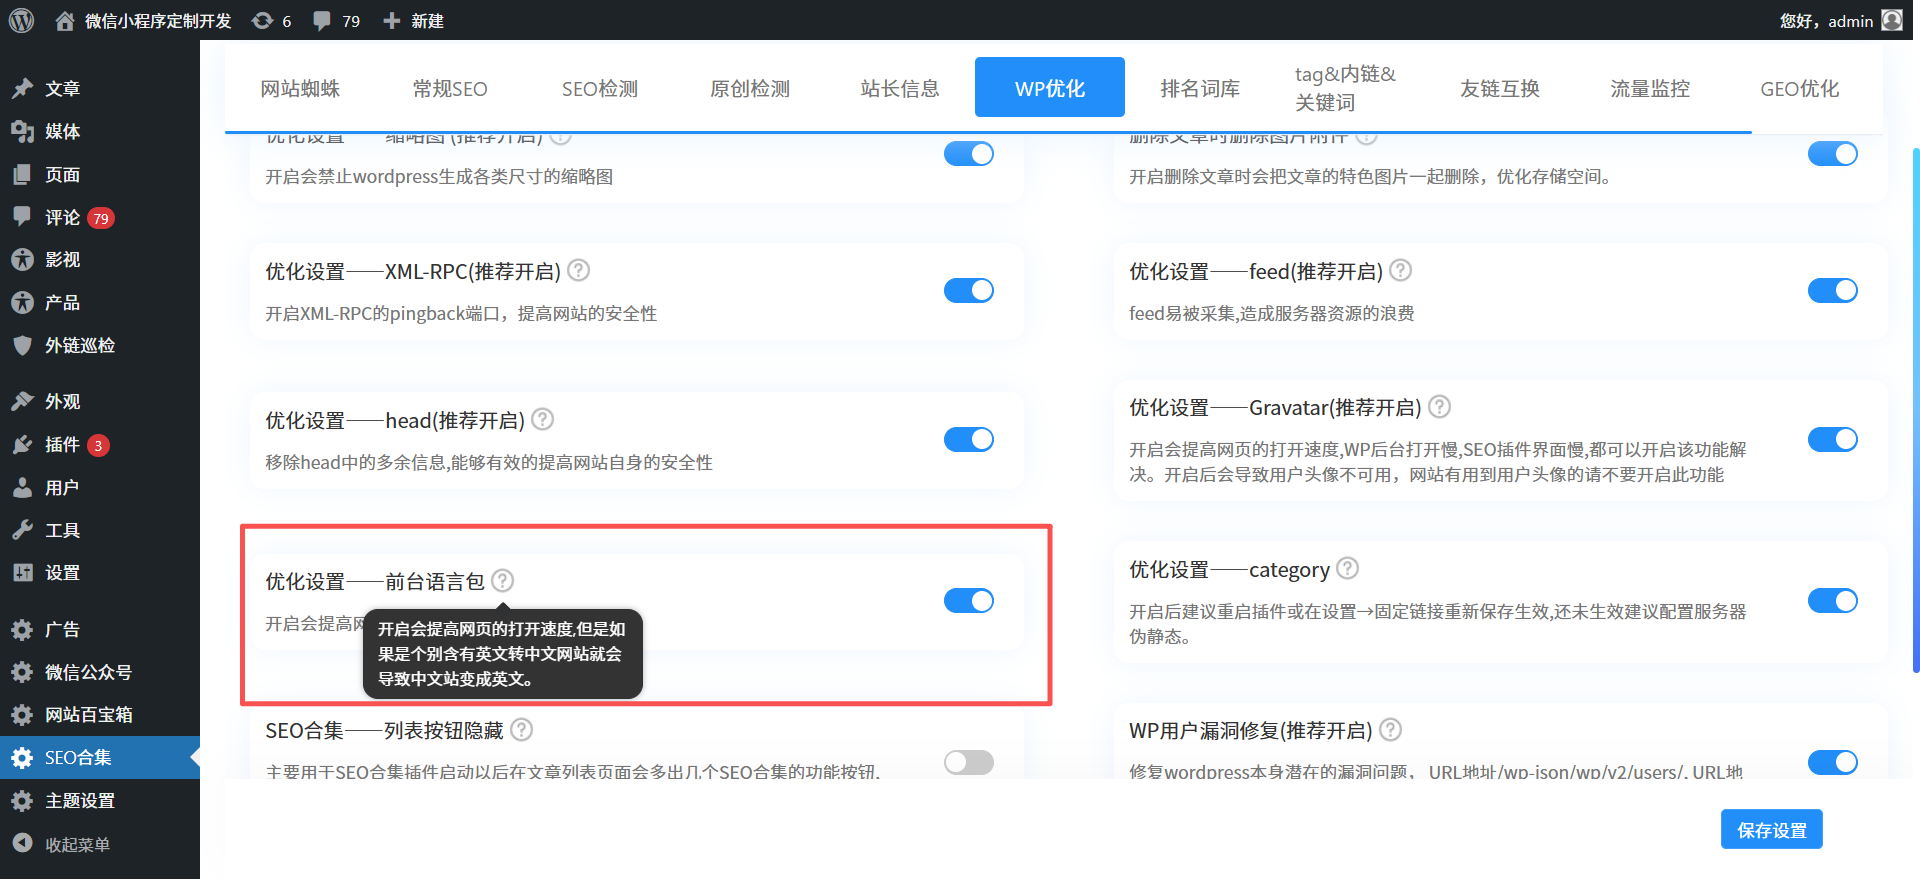Click the page's vertical scrollbar
Image resolution: width=1920 pixels, height=879 pixels.
1915,410
